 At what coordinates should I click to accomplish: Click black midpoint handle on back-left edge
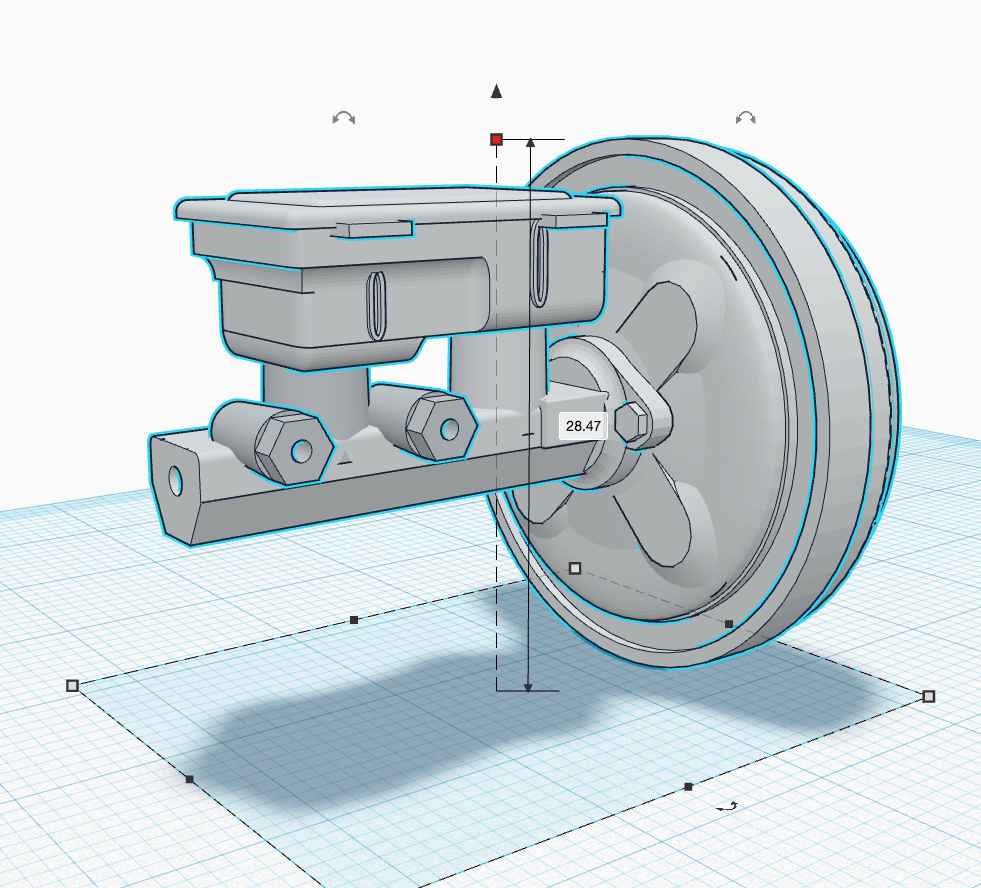pyautogui.click(x=354, y=620)
